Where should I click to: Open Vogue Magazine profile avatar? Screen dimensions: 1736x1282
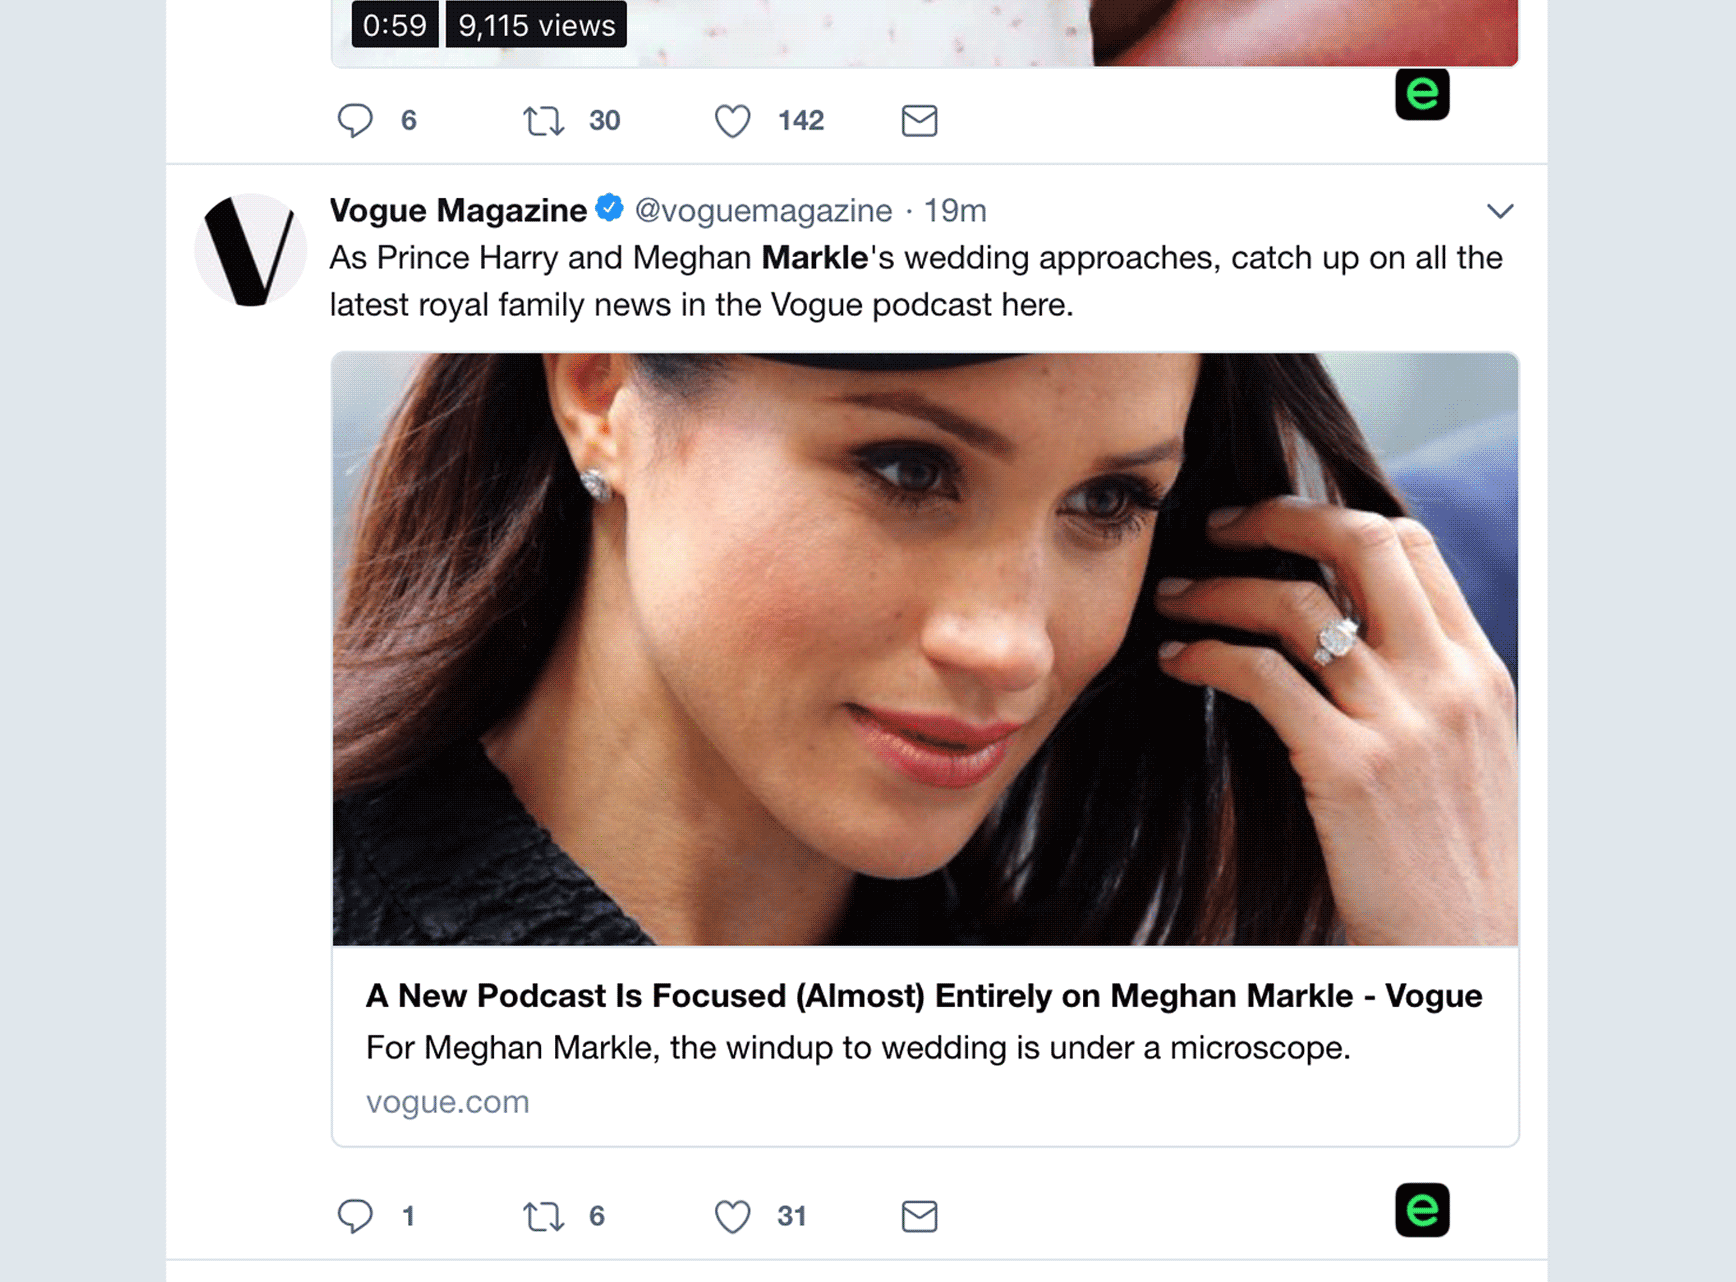(250, 250)
